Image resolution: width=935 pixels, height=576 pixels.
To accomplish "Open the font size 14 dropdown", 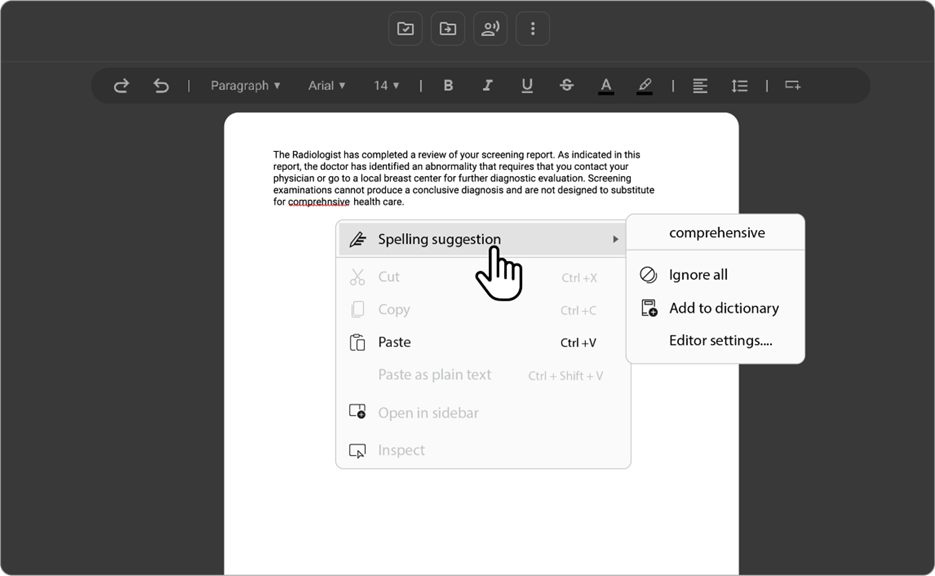I will 386,86.
